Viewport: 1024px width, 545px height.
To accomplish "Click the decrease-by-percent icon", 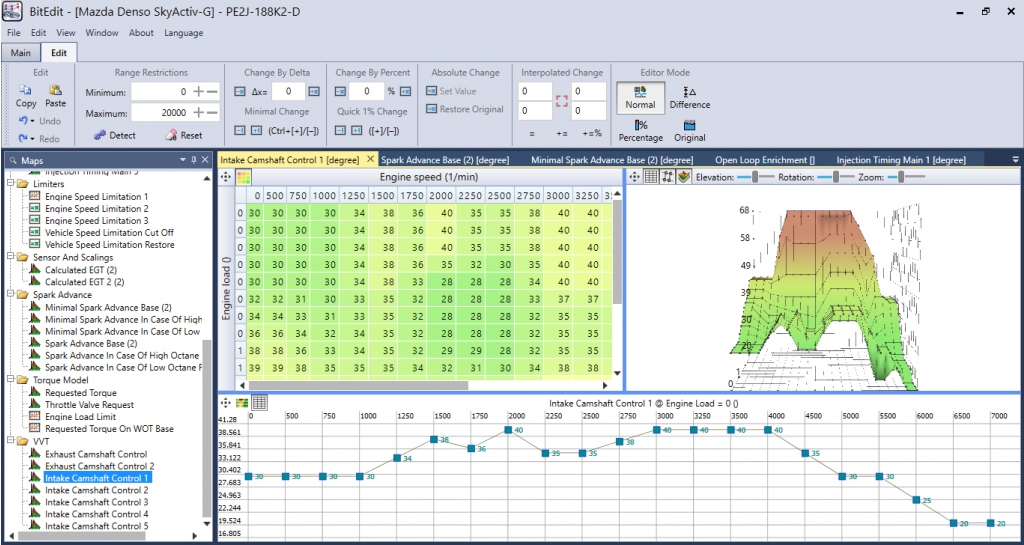I will click(340, 91).
